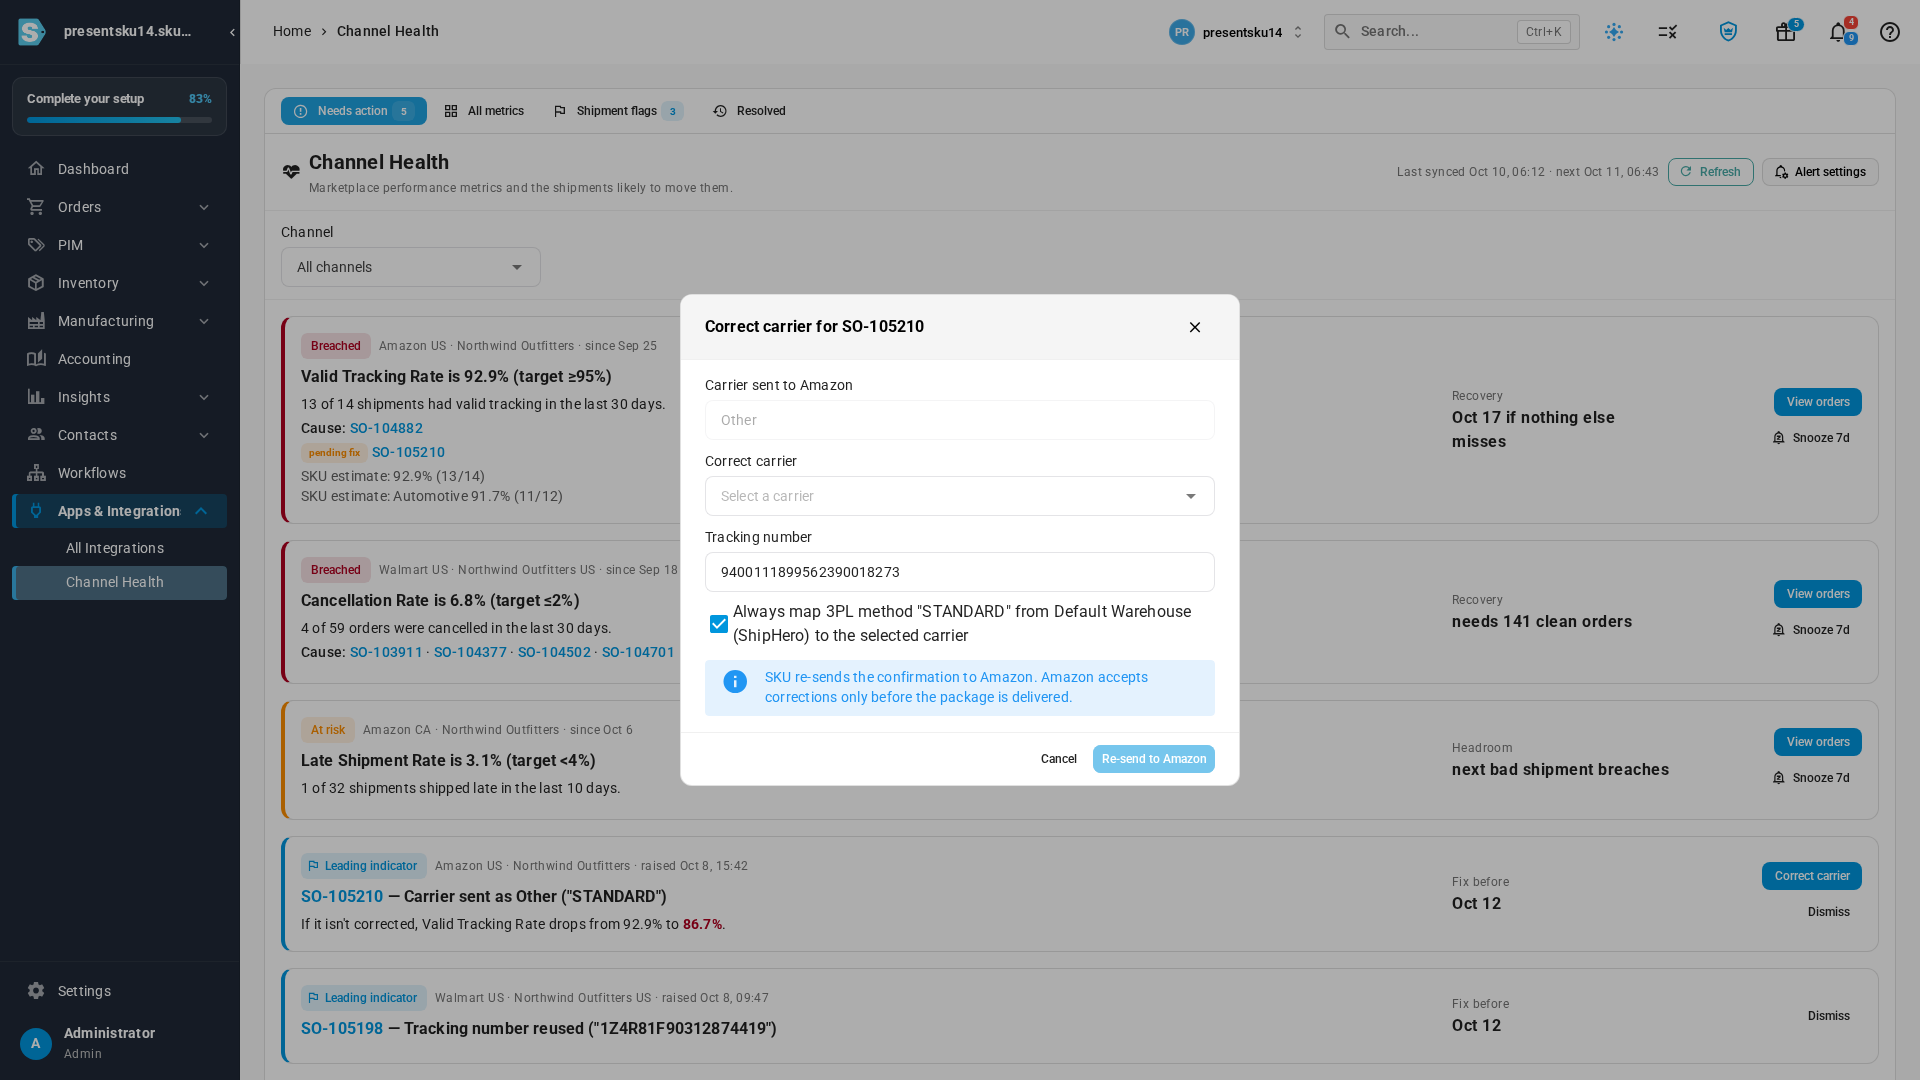
Task: Click the Carrier sent to Amazon field
Action: click(x=959, y=420)
